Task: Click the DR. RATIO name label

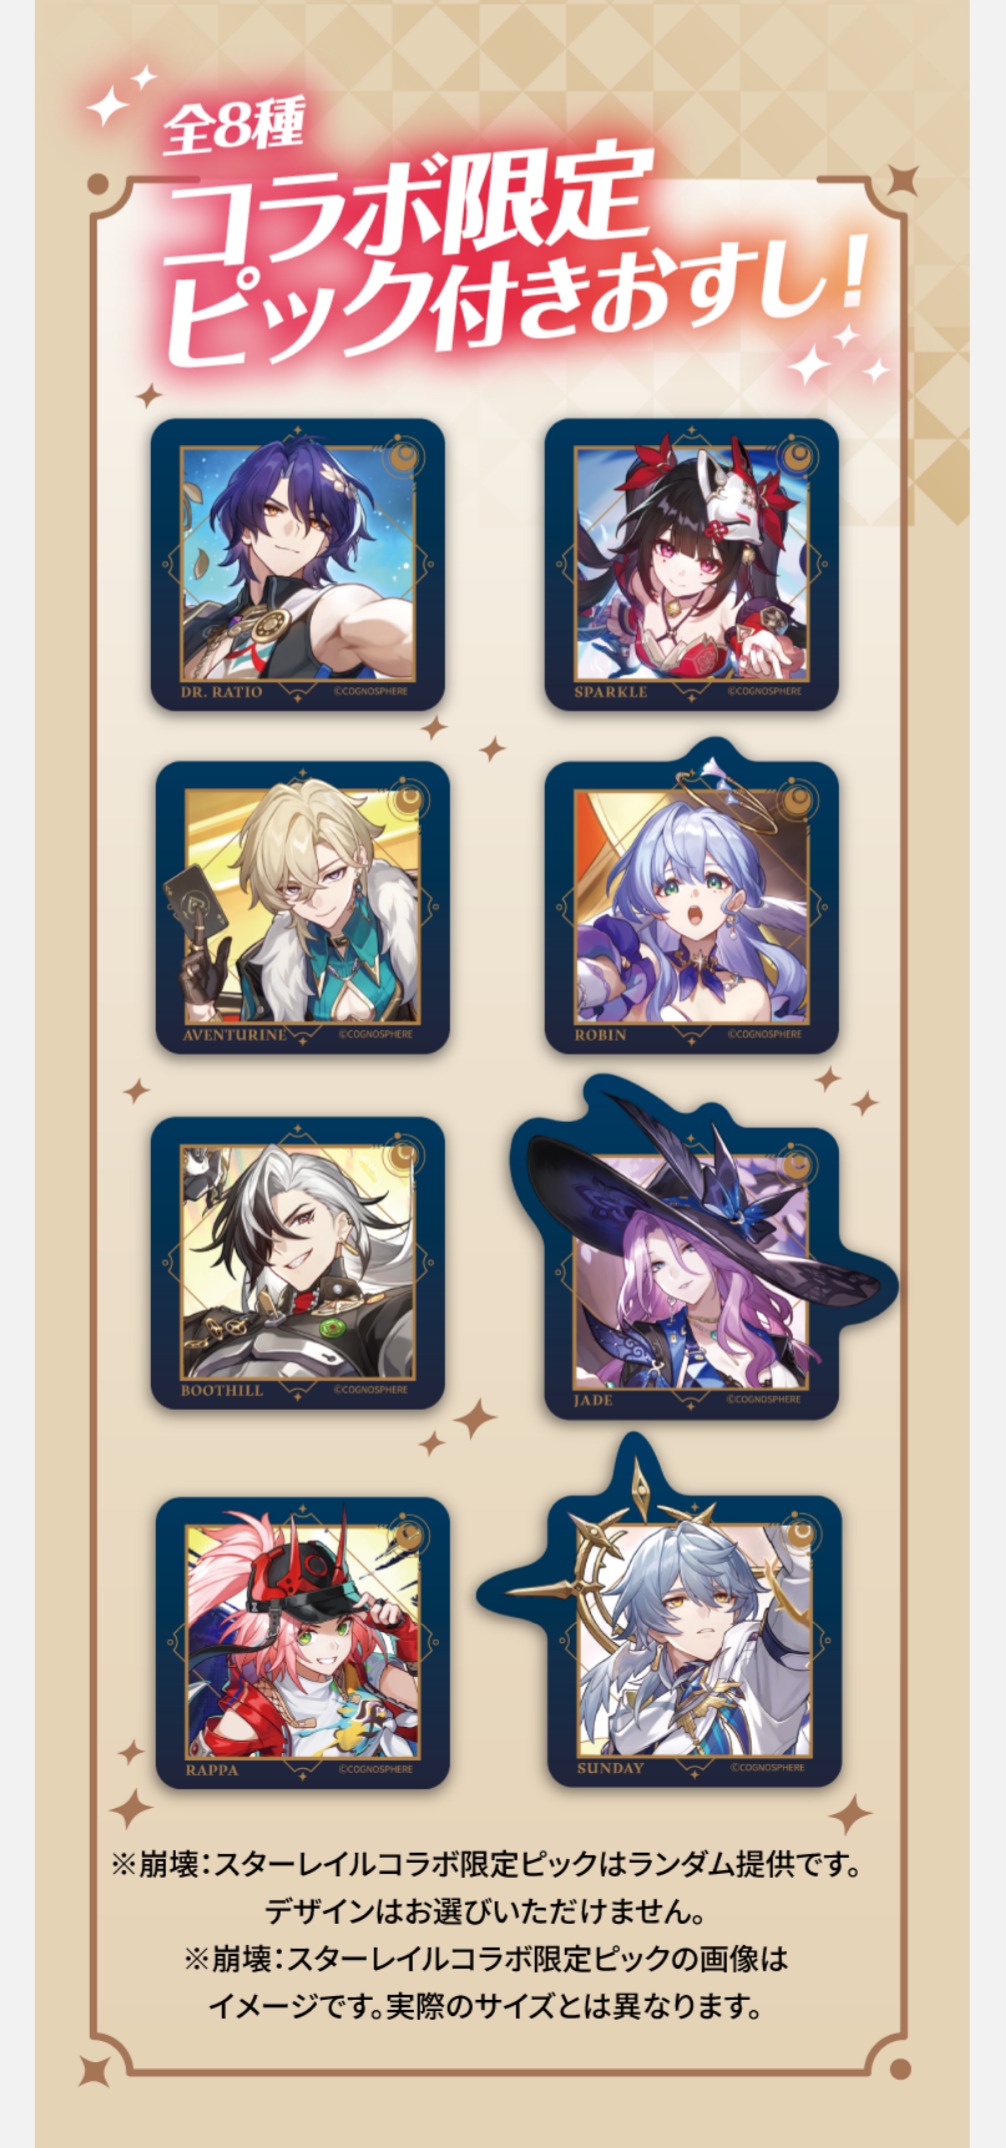Action: [x=222, y=692]
